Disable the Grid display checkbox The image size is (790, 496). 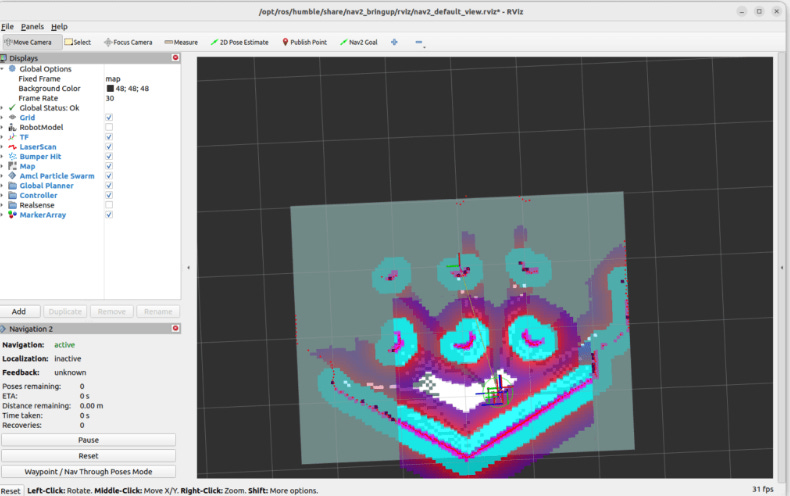coord(109,117)
